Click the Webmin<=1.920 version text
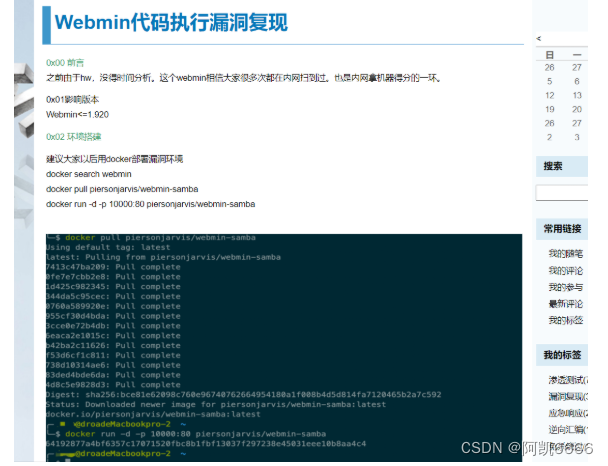 pyautogui.click(x=77, y=115)
